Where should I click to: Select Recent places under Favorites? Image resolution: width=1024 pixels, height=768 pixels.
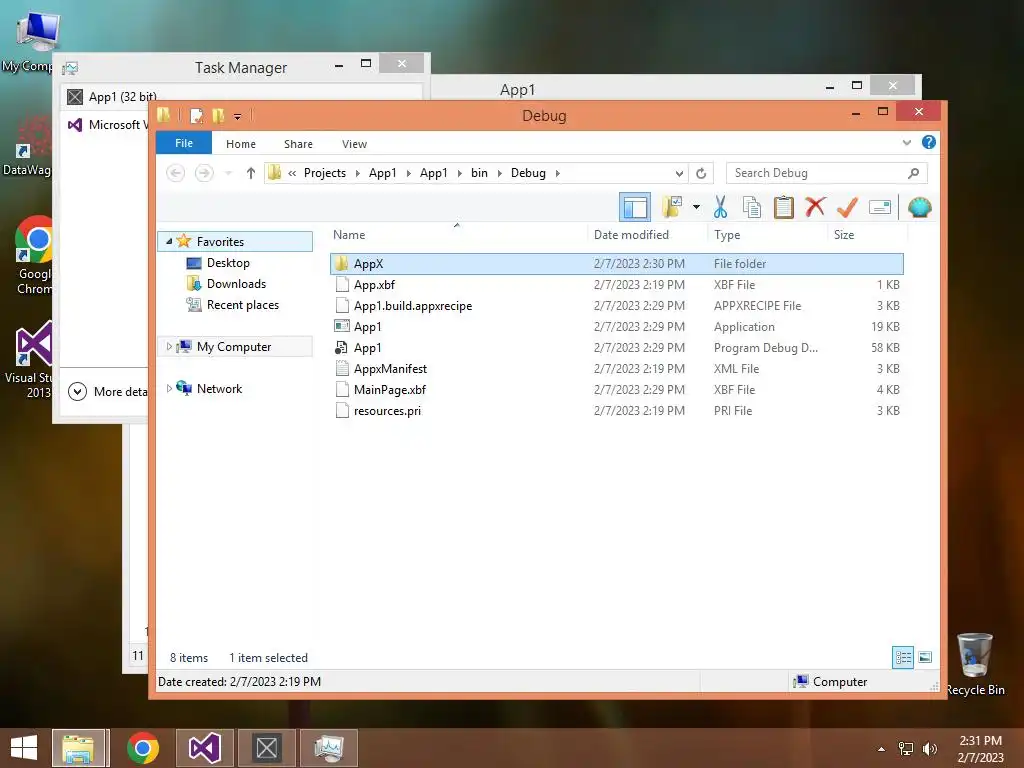(x=242, y=305)
